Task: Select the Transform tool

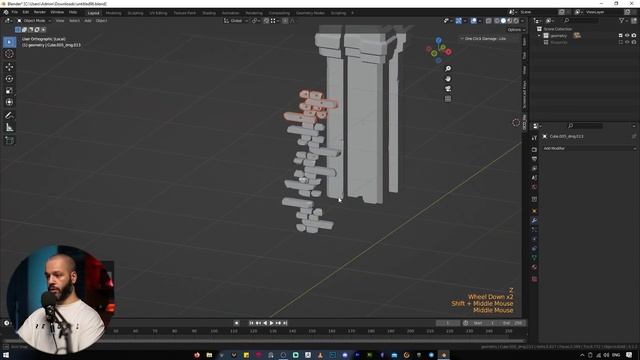Action: point(9,102)
